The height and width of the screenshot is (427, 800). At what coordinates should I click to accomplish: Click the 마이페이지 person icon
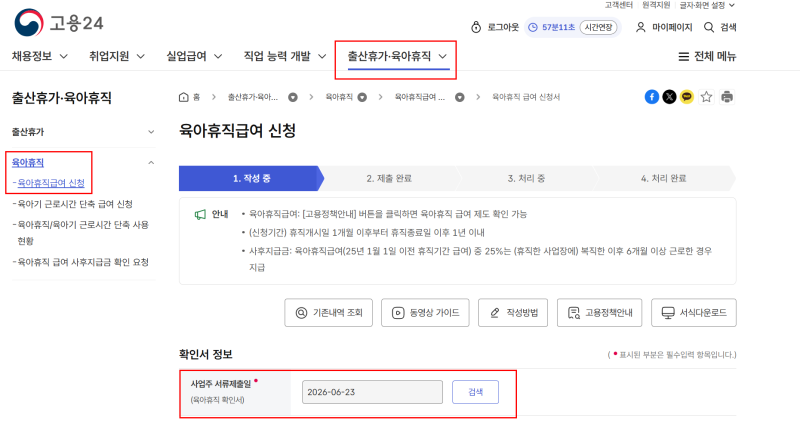640,27
